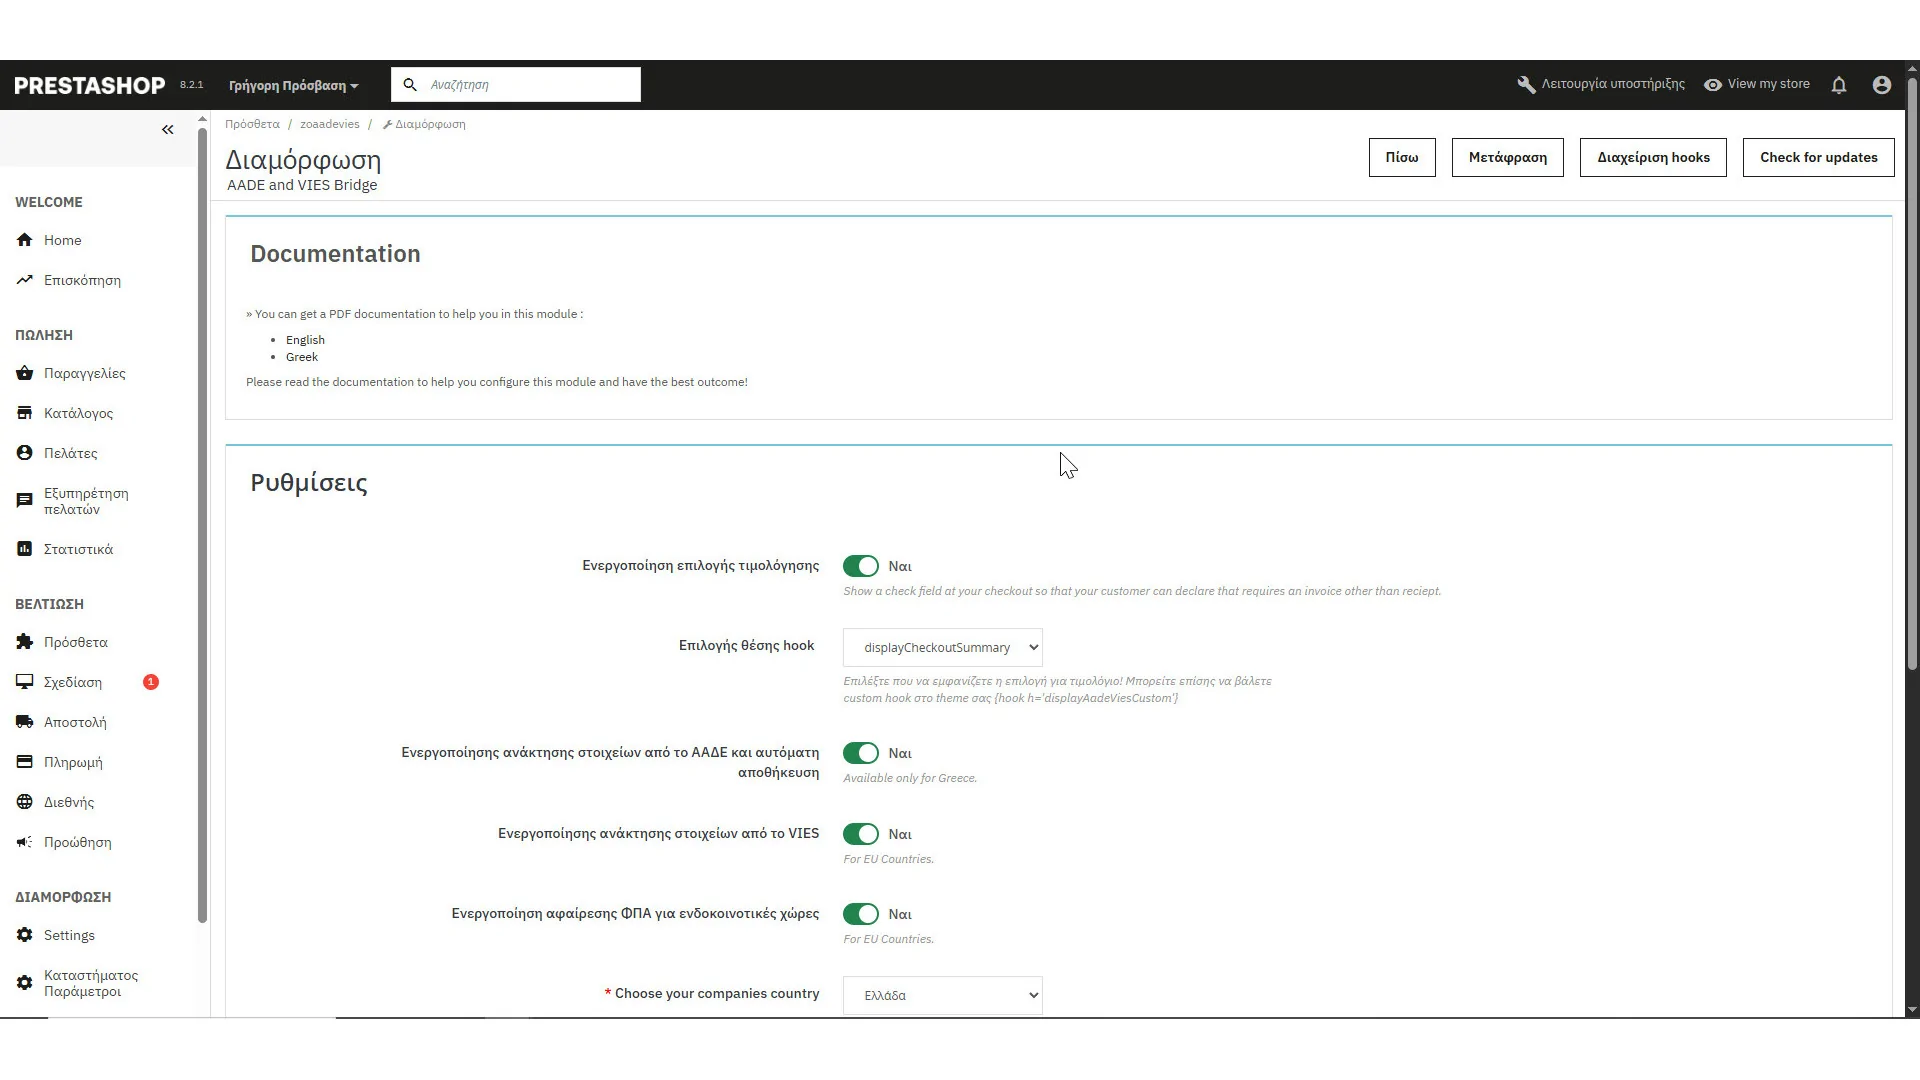
Task: Click the Παραγγελίες basket icon
Action: pyautogui.click(x=25, y=373)
